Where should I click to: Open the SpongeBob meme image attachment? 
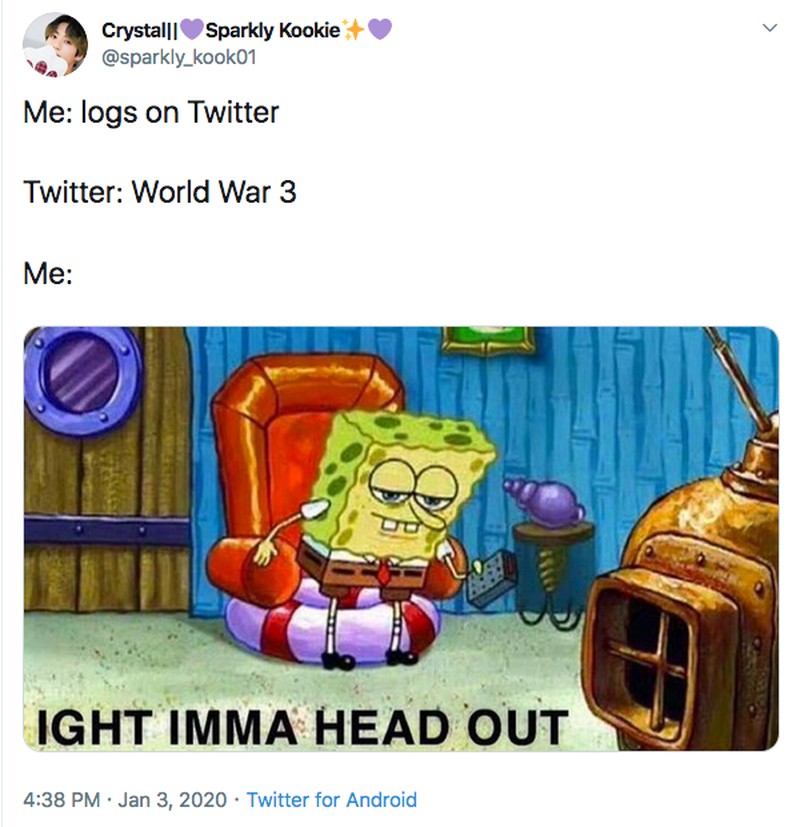coord(401,538)
